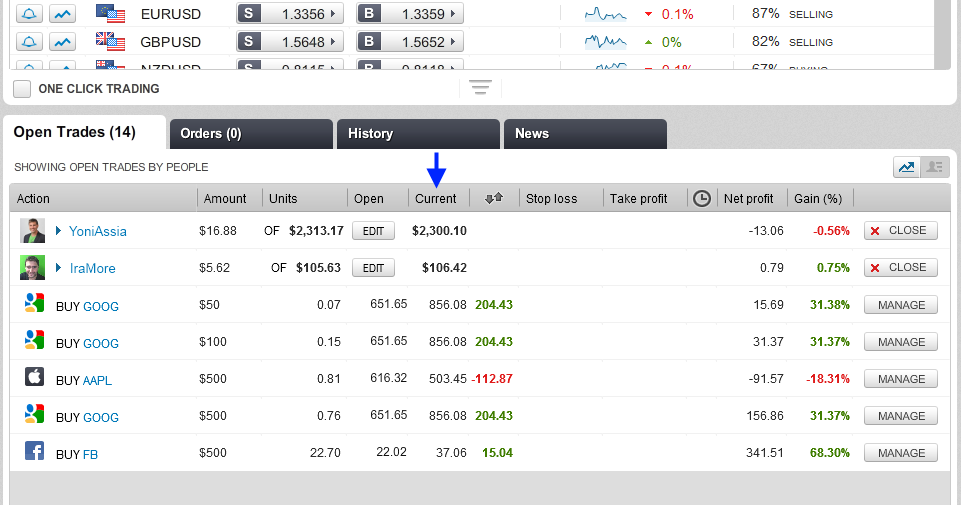Close the YoniAssia copy trade
Screen dimensions: 961x505
pyautogui.click(x=901, y=230)
